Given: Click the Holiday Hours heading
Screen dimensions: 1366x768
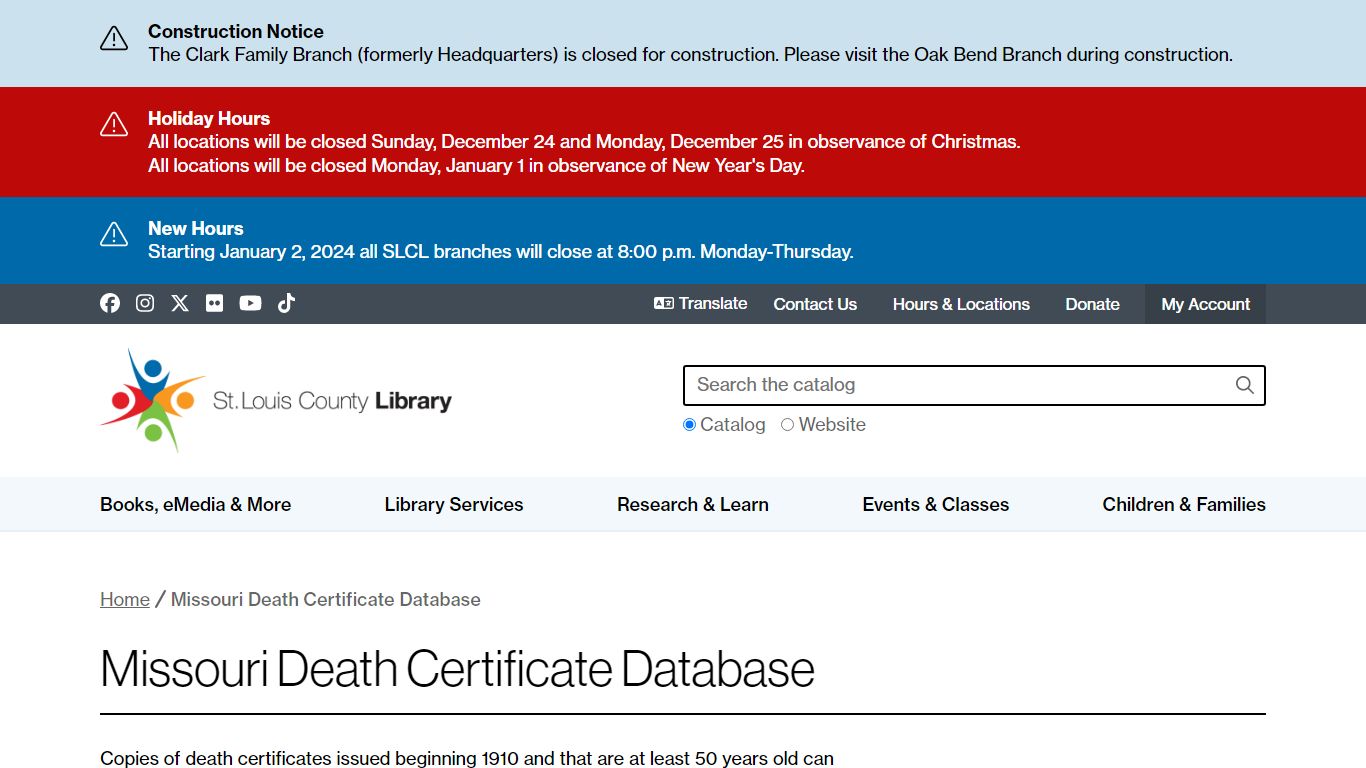Looking at the screenshot, I should [x=209, y=118].
